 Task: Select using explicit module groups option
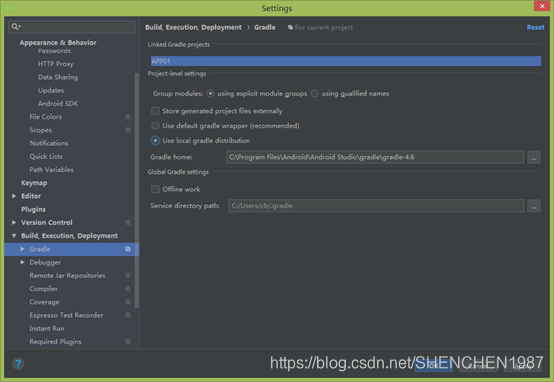pos(211,94)
